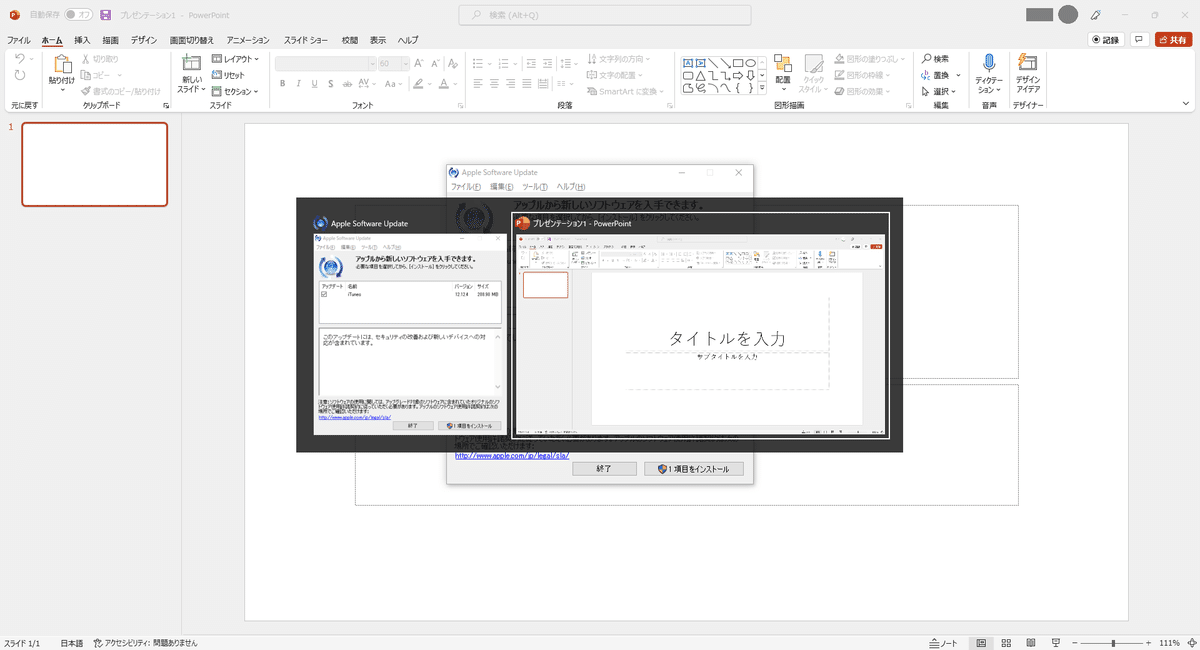Image resolution: width=1200 pixels, height=650 pixels.
Task: Click the Redo arrow icon
Action: point(20,77)
